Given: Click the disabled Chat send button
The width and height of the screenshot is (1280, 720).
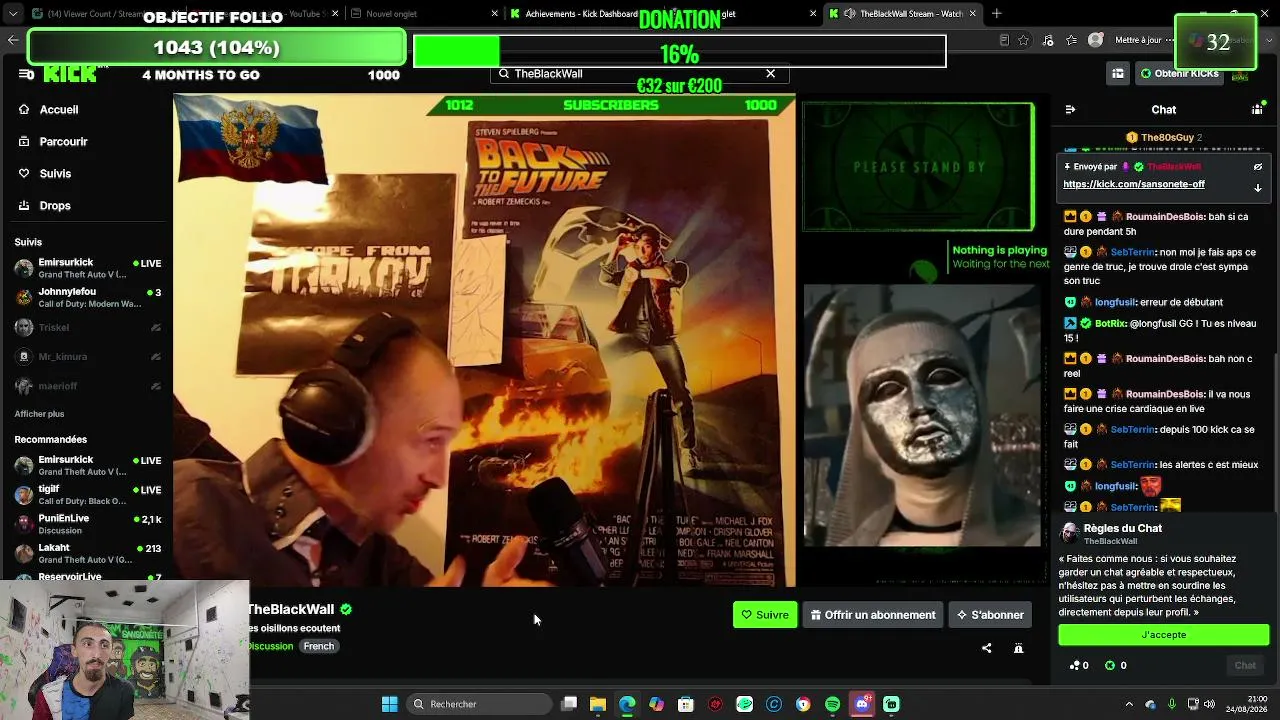Looking at the screenshot, I should tap(1245, 665).
